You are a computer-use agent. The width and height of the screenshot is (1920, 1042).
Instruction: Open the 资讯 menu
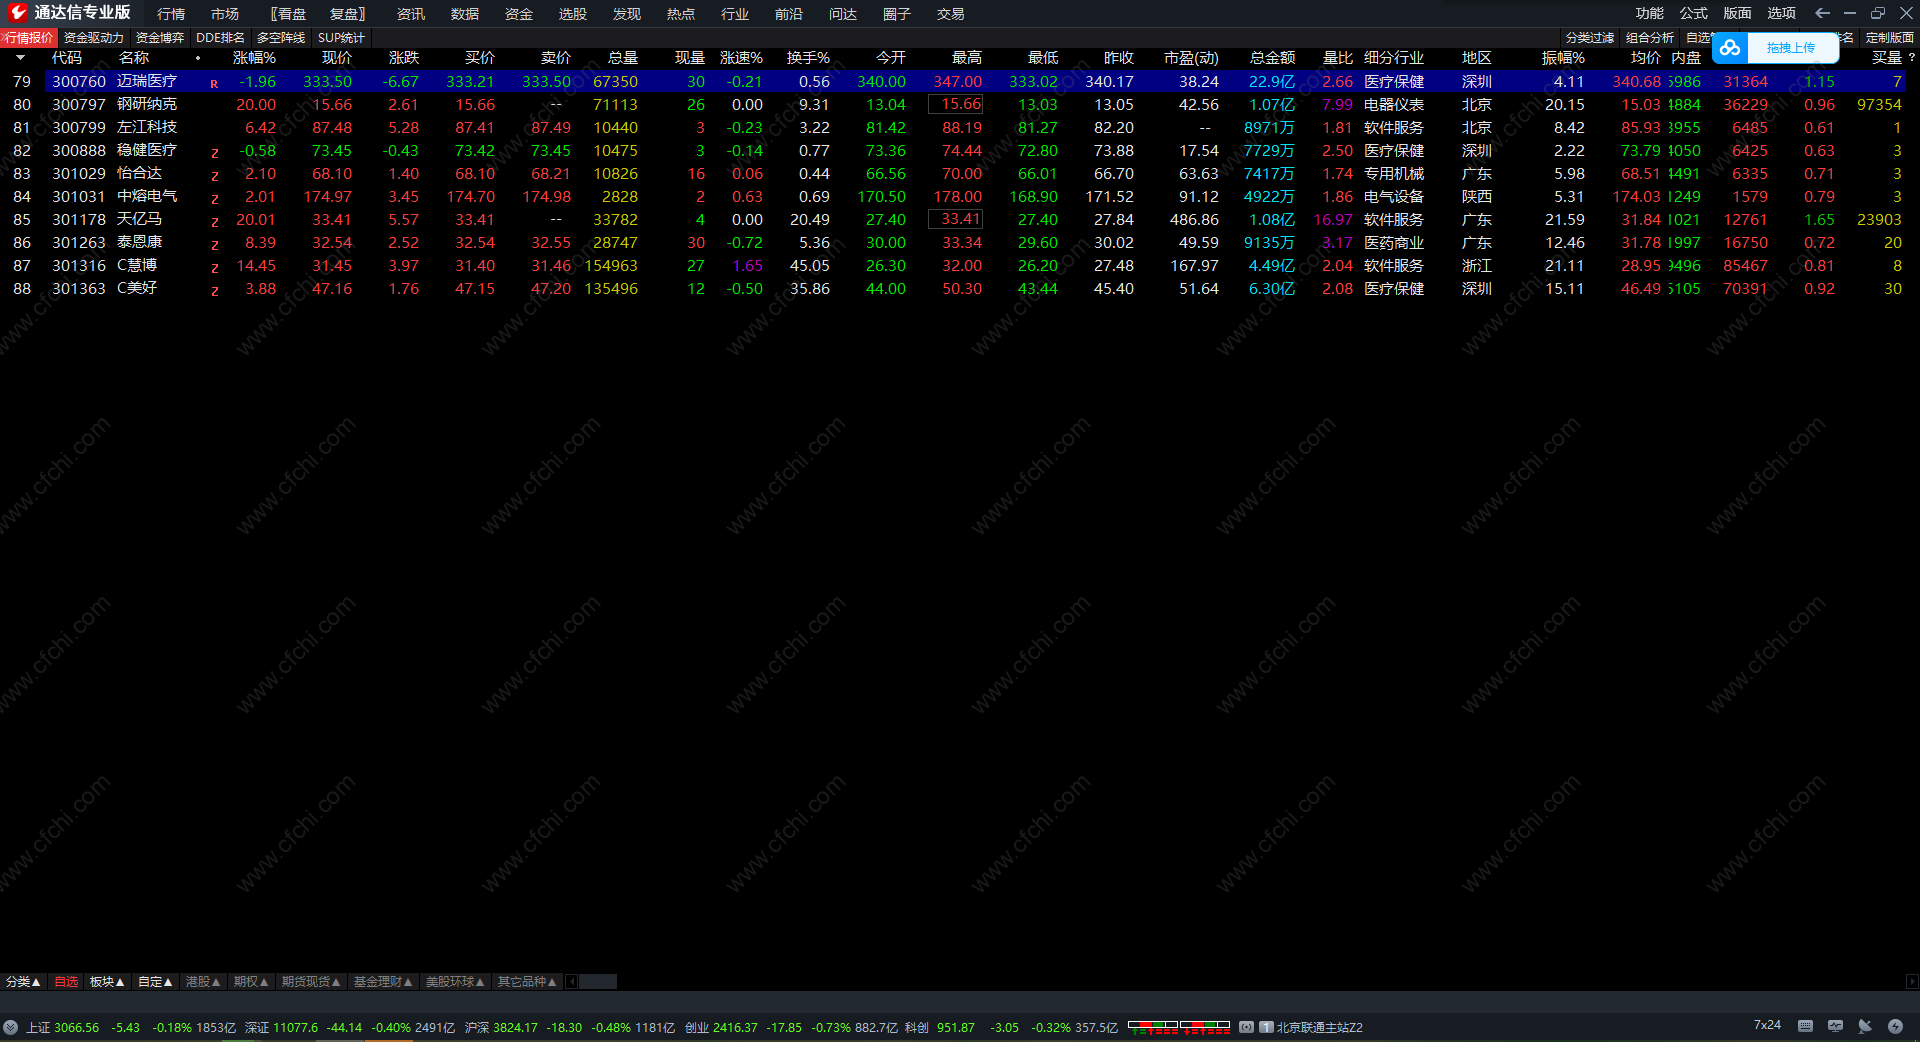coord(411,14)
